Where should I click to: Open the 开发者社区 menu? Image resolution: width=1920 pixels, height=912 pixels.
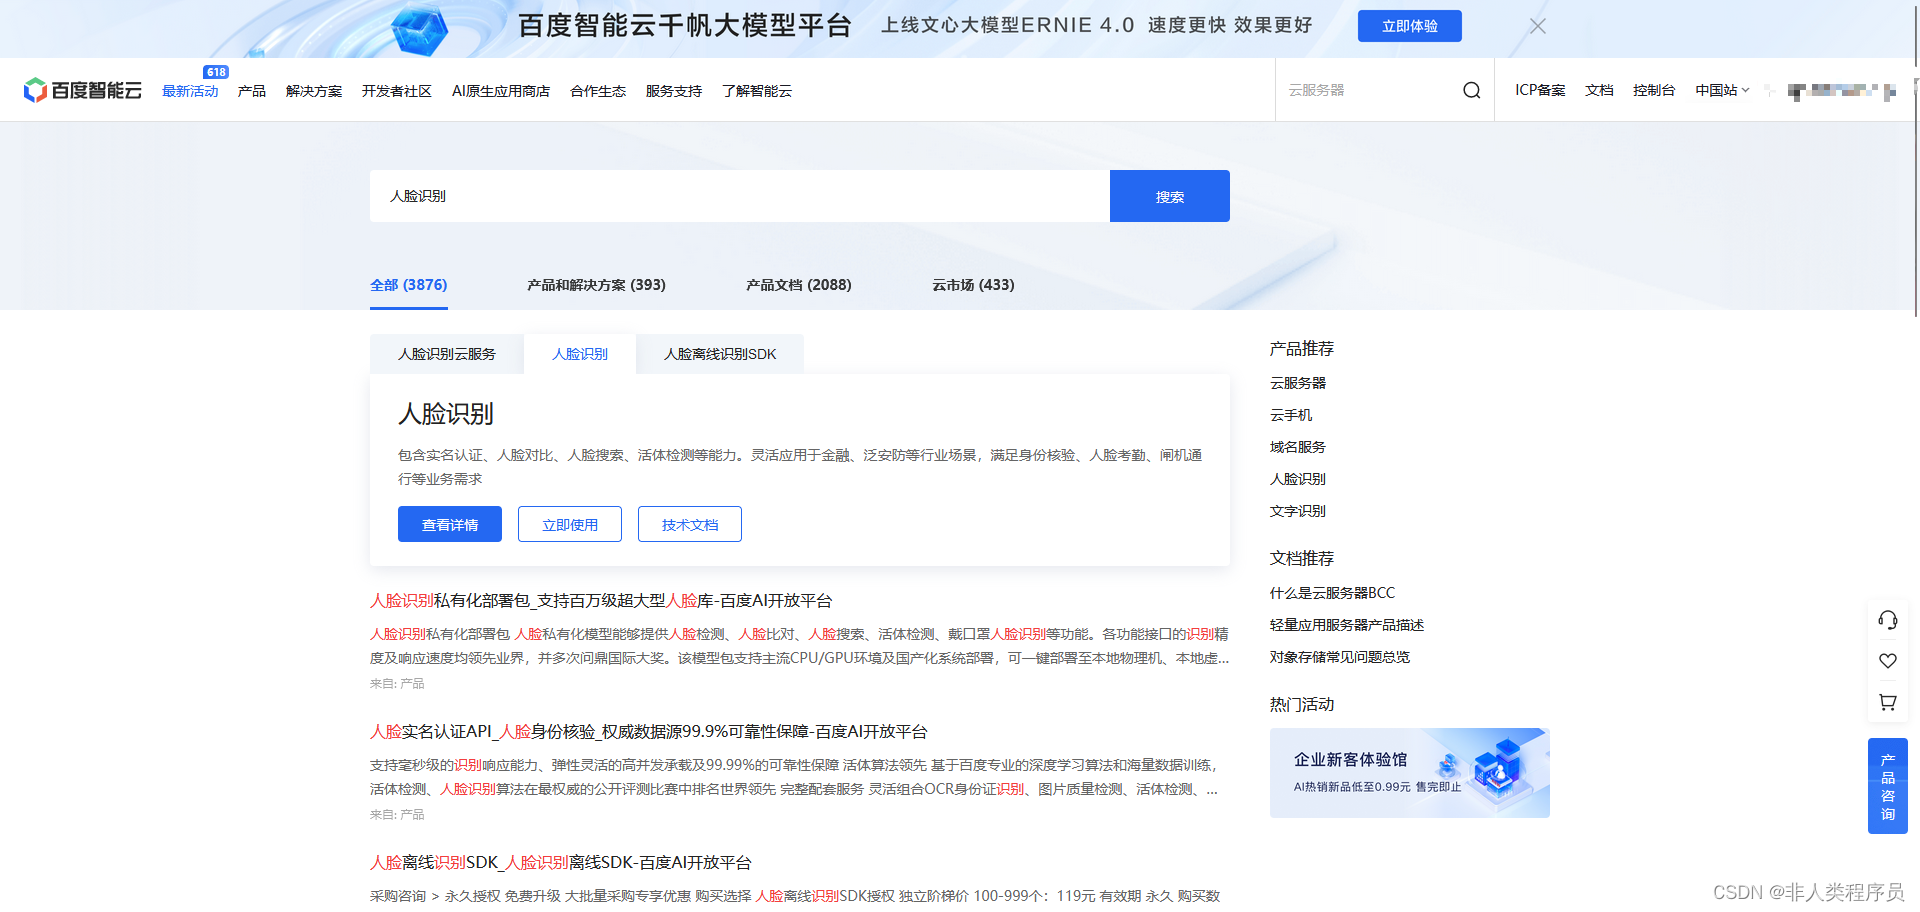pos(397,91)
